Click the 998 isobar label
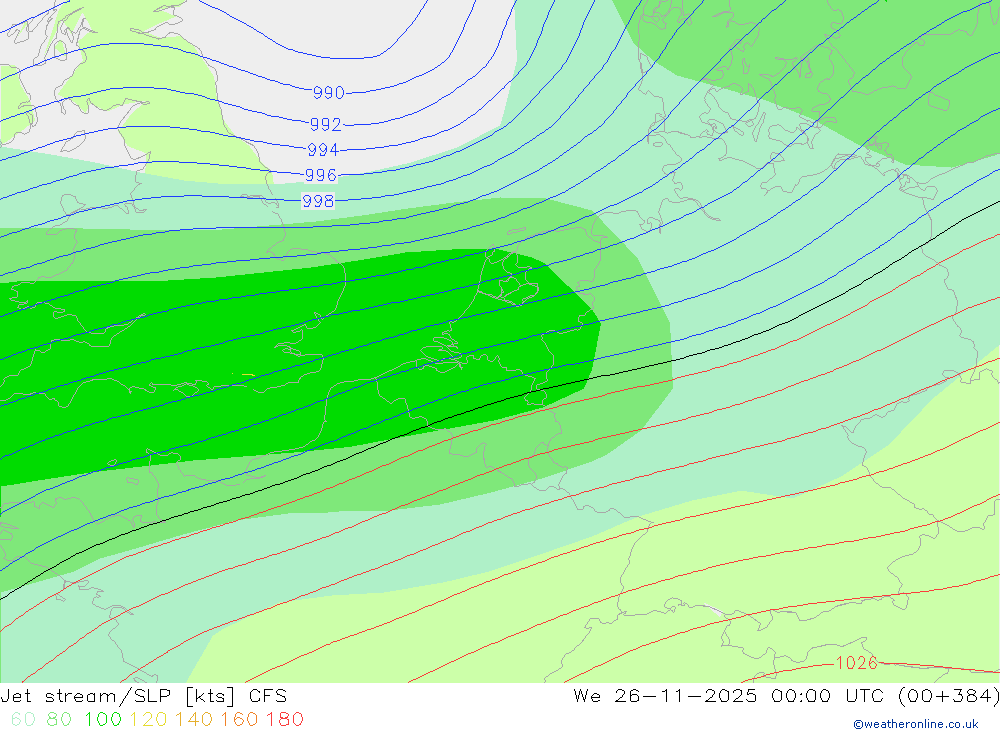 click(318, 202)
